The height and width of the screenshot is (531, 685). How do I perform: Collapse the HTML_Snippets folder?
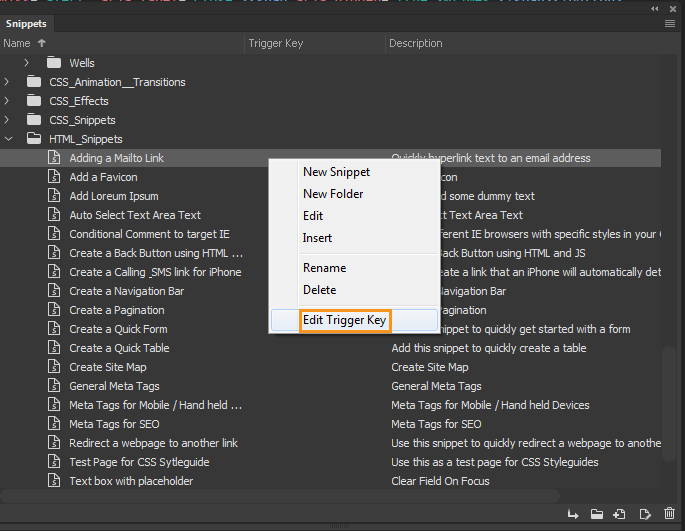[8, 139]
